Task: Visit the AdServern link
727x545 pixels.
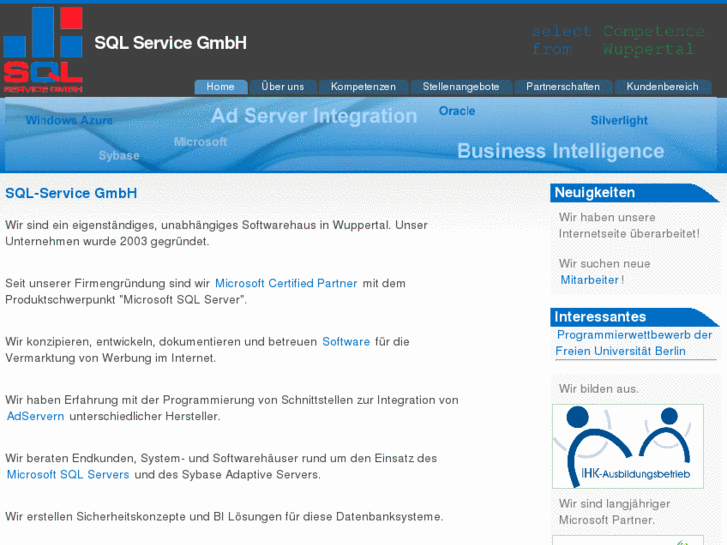Action: 35,417
